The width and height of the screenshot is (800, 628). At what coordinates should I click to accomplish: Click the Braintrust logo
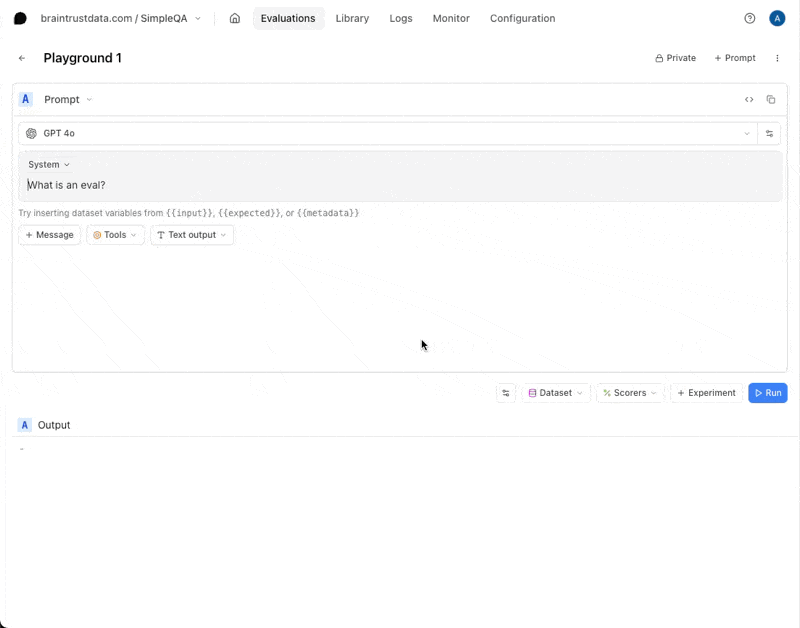click(x=20, y=18)
